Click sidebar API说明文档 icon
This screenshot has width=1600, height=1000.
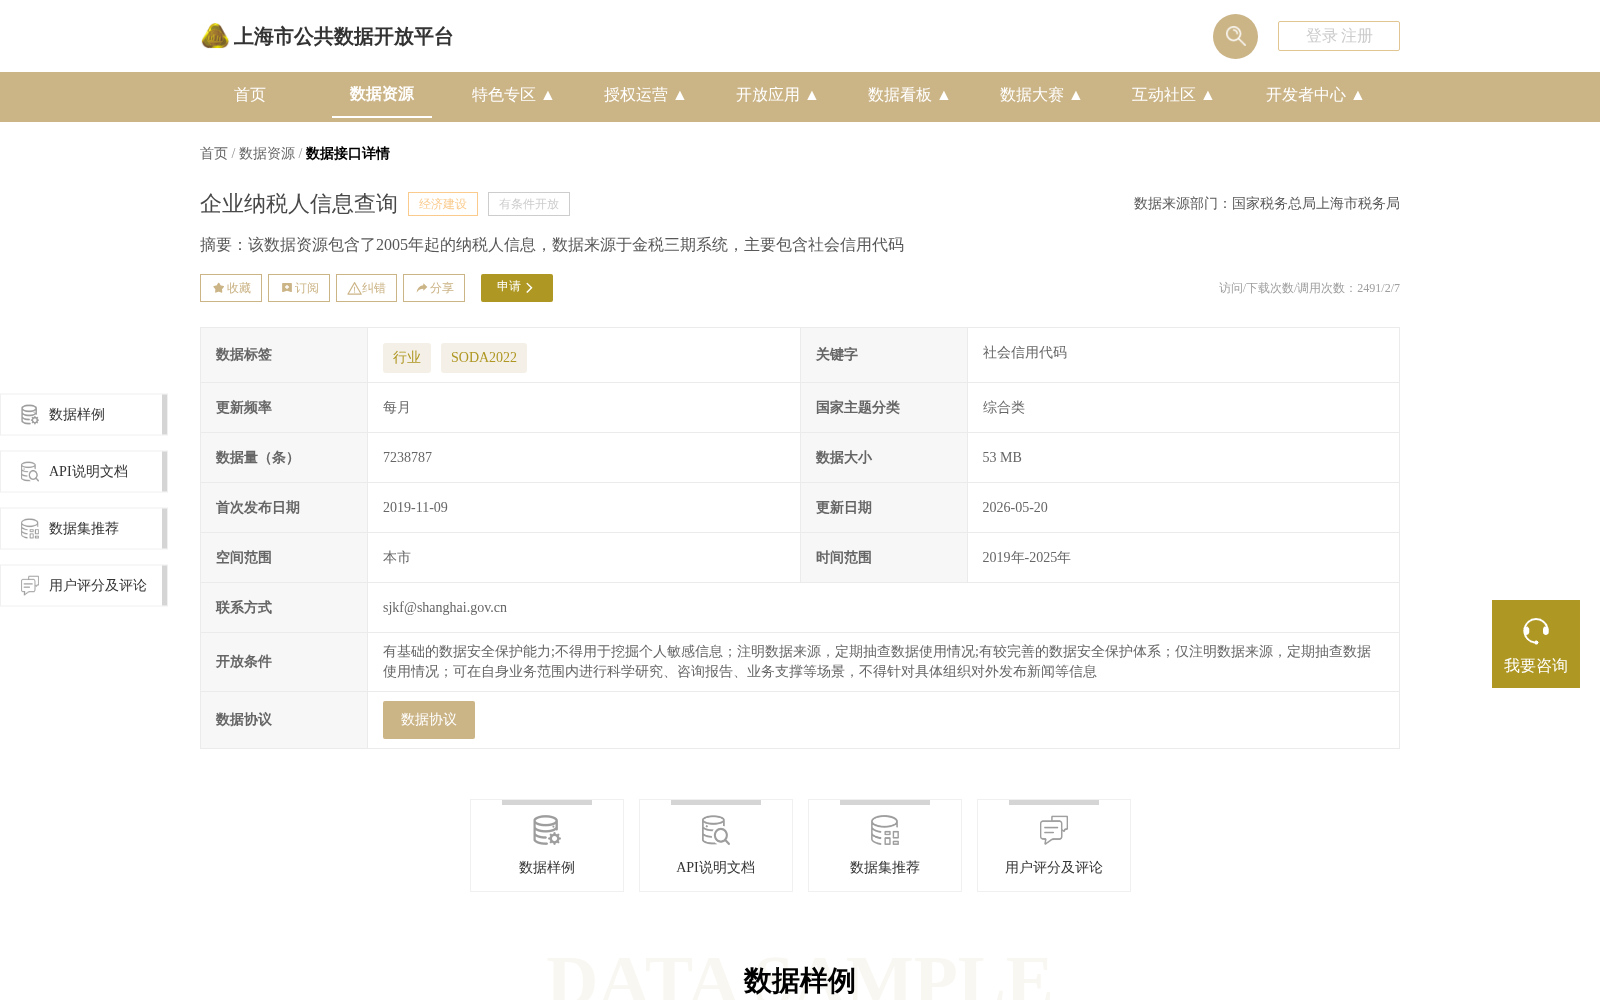[30, 471]
